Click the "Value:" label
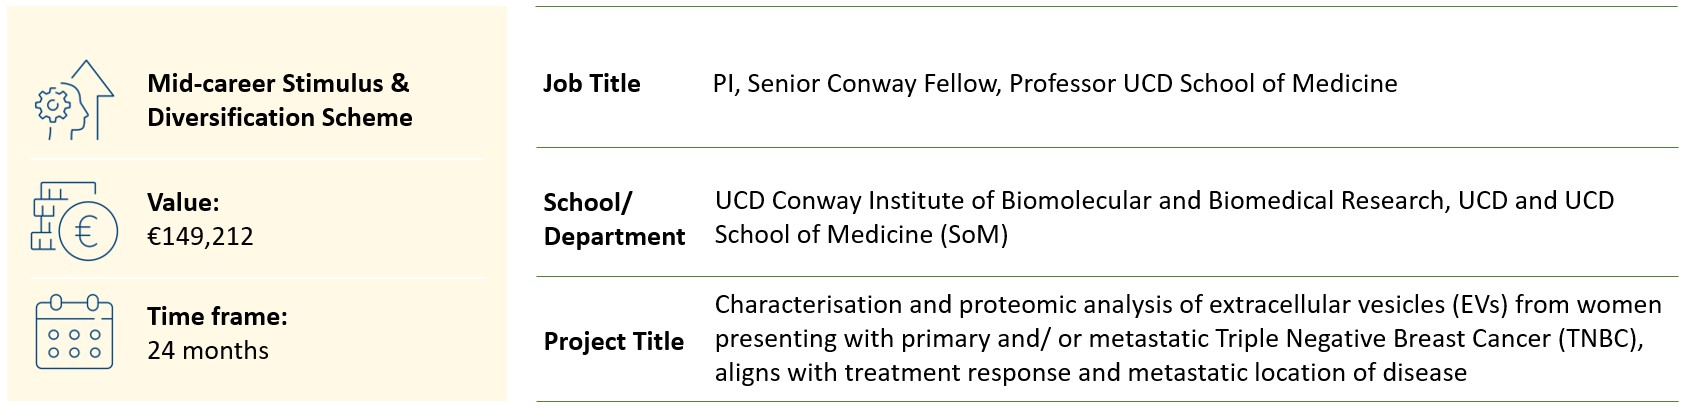1686x410 pixels. click(183, 202)
